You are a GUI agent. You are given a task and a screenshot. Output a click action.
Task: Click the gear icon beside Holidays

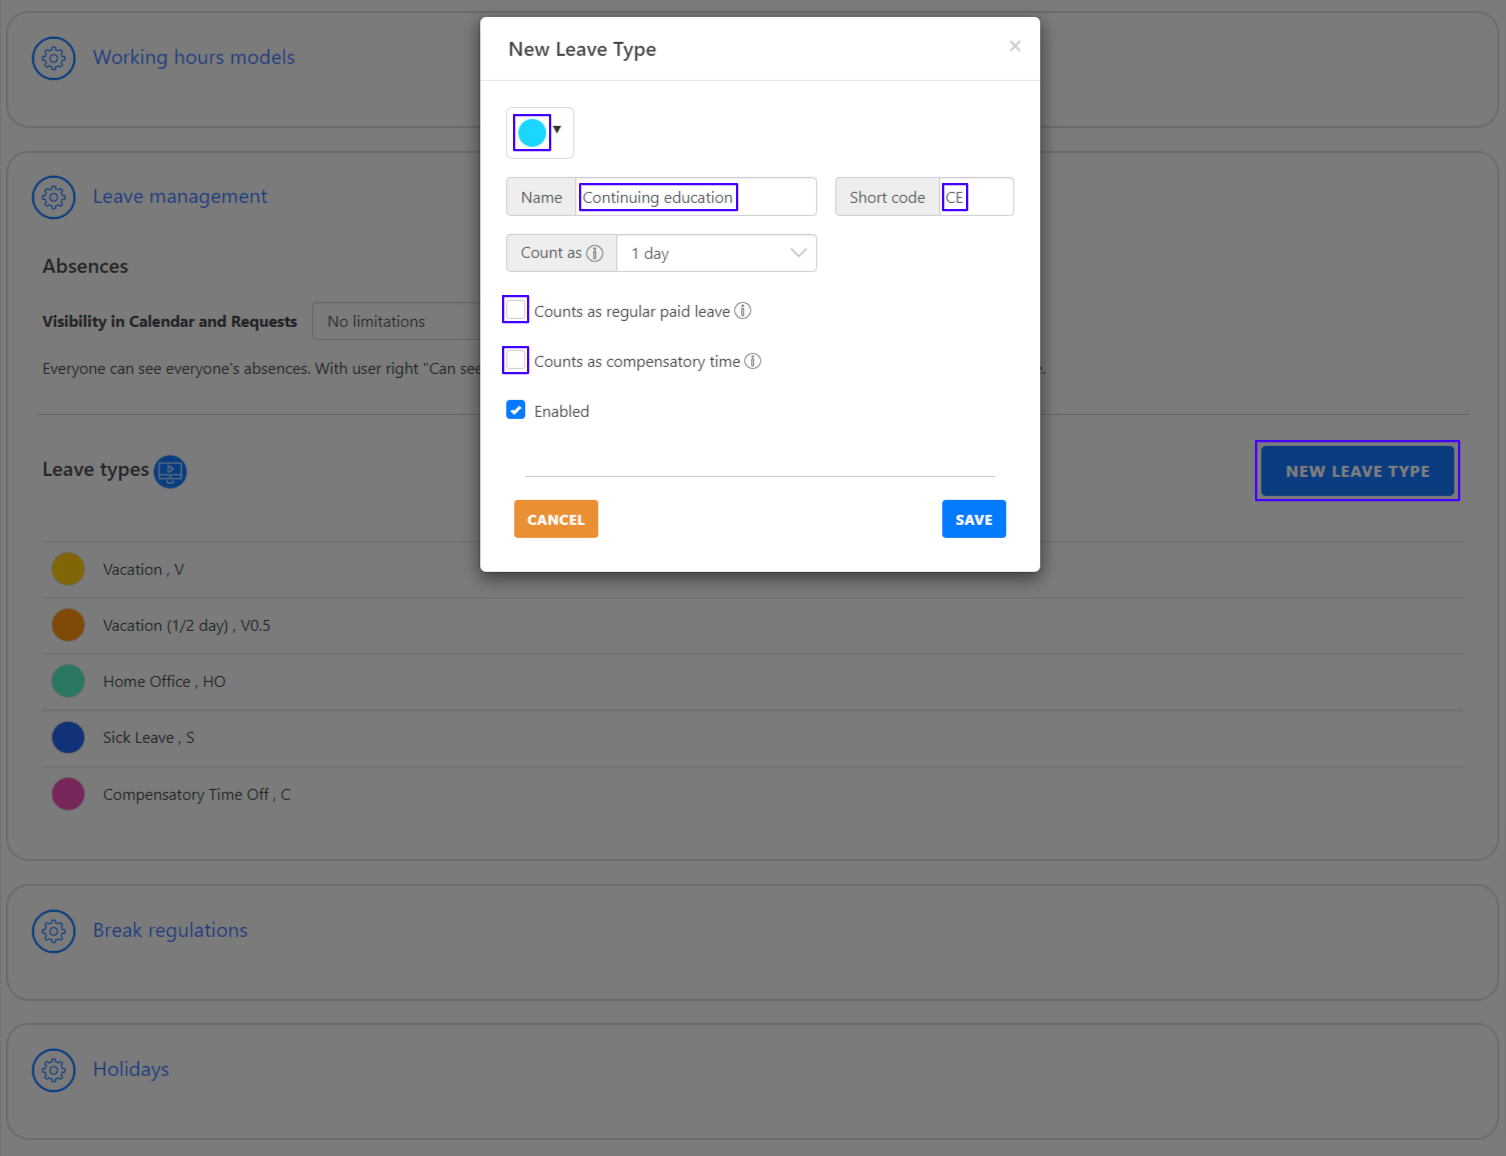coord(53,1069)
